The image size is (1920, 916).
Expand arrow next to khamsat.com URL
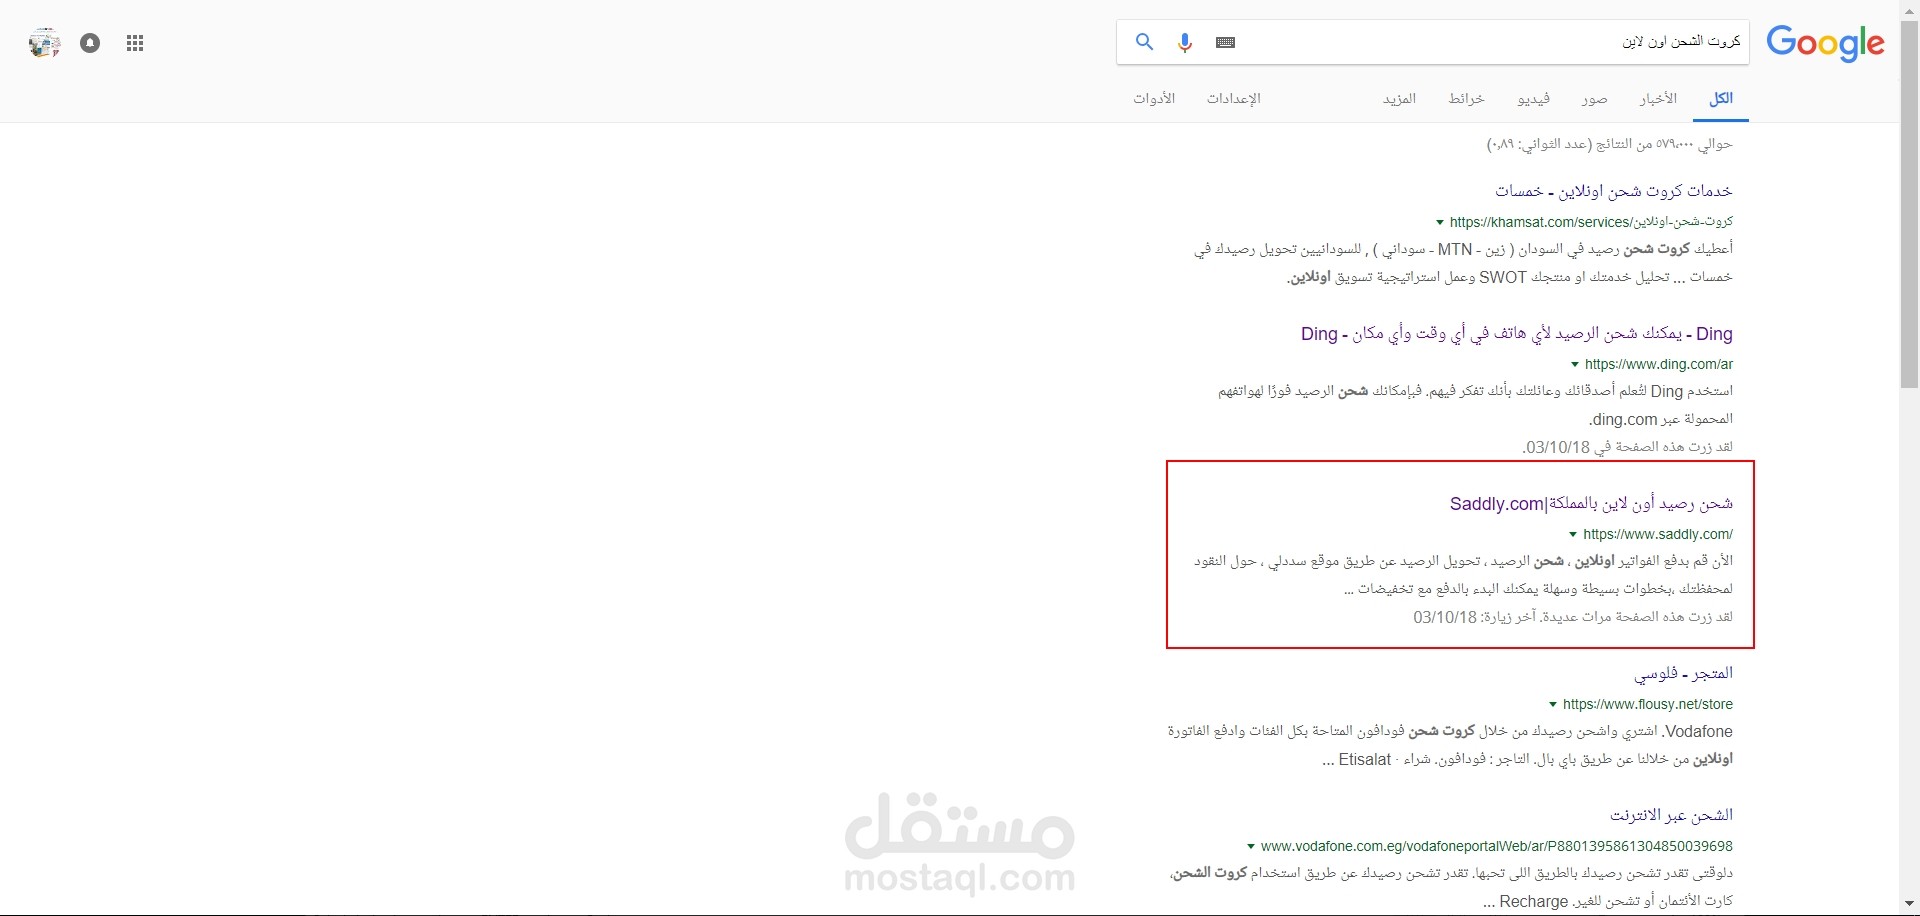click(1439, 222)
